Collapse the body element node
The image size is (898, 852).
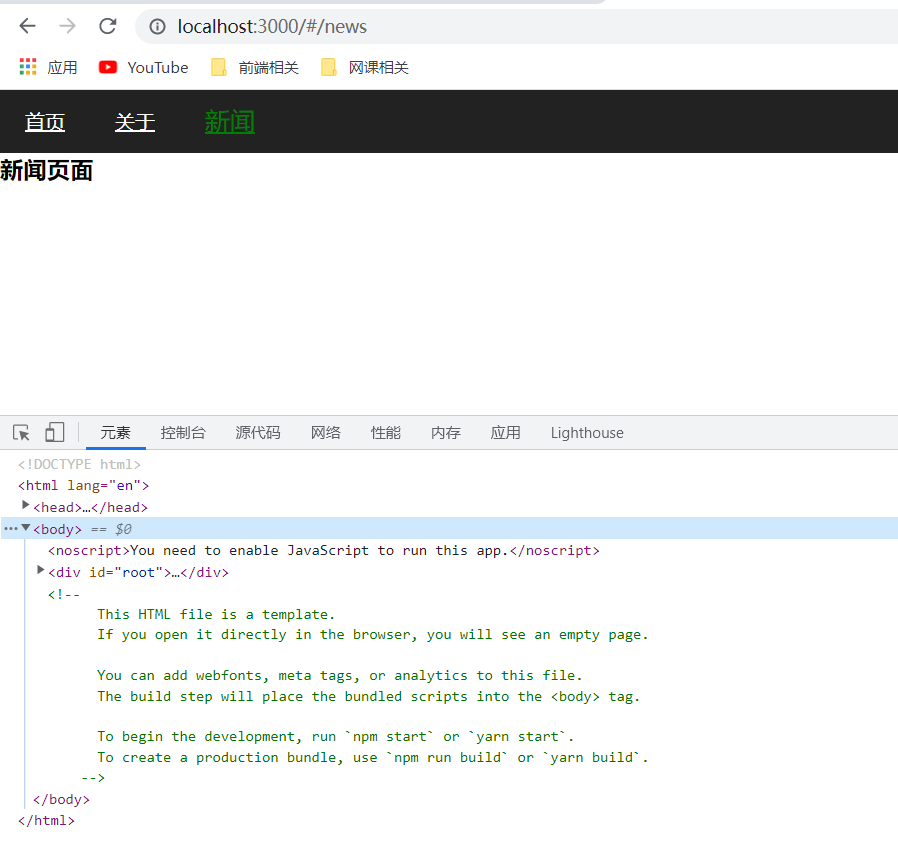[25, 528]
